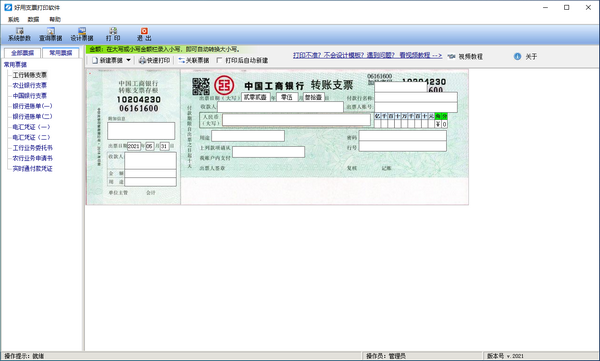Click the 人民币(大写) amount field
Screen dimensions: 600x361
297,120
